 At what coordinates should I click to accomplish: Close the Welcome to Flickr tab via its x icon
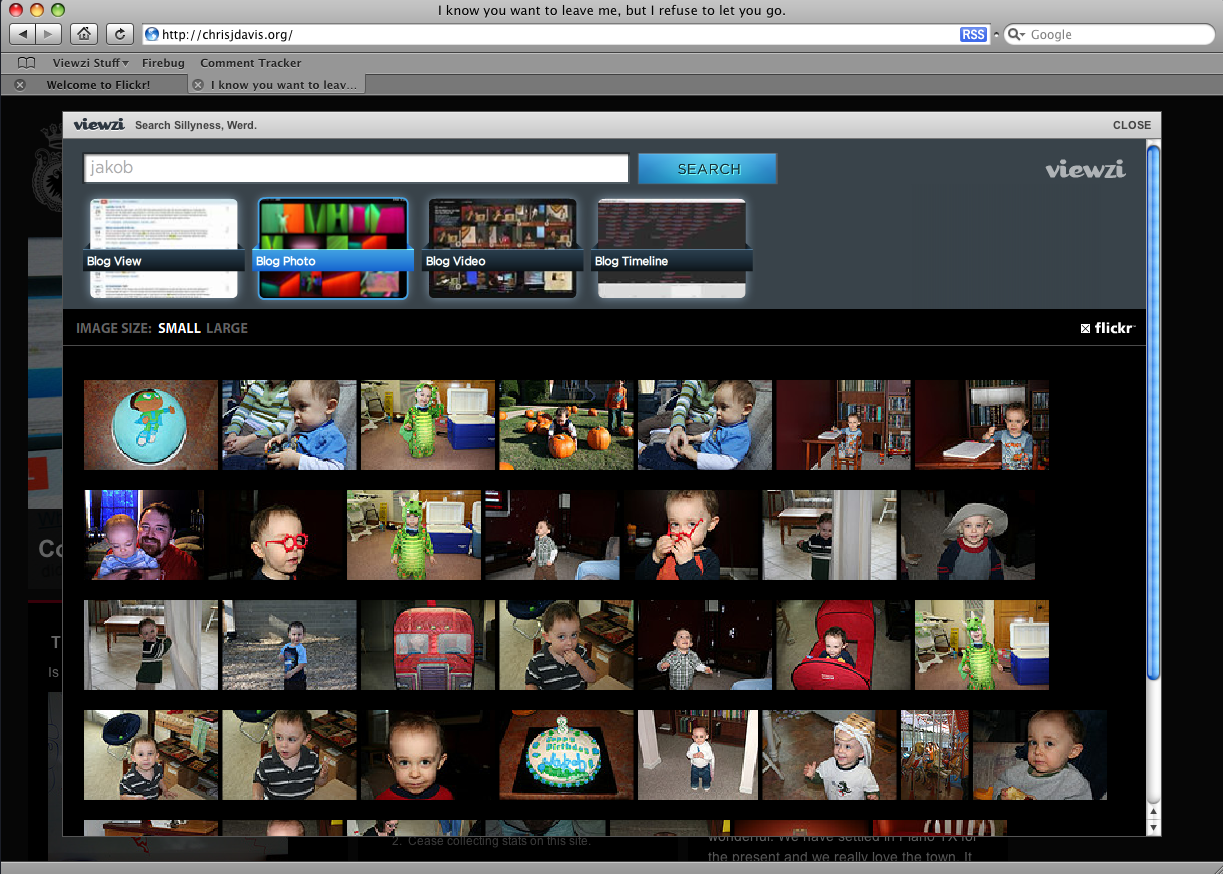click(x=20, y=85)
